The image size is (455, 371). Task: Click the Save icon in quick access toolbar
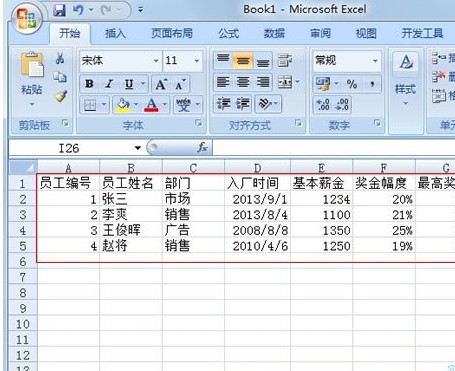tap(59, 10)
